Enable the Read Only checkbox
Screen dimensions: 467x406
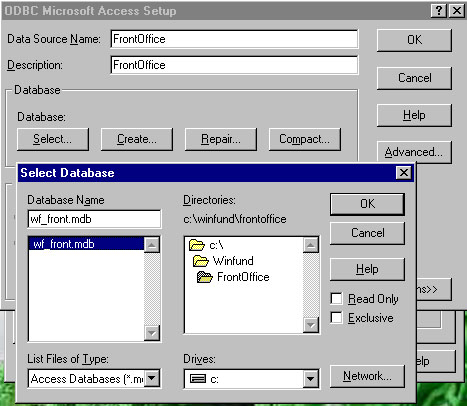point(336,298)
